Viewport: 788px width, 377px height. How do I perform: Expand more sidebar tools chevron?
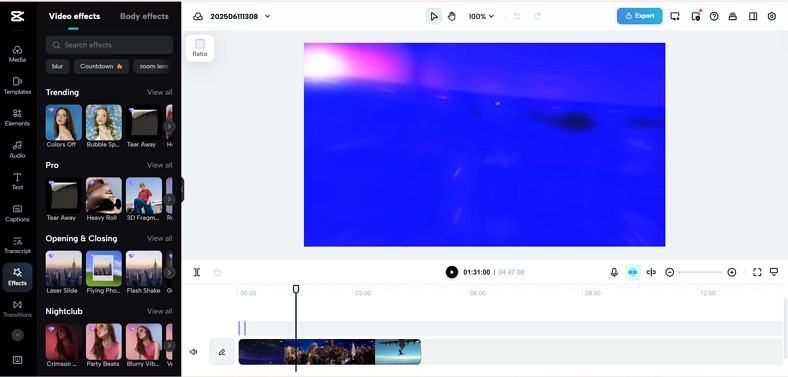18,335
